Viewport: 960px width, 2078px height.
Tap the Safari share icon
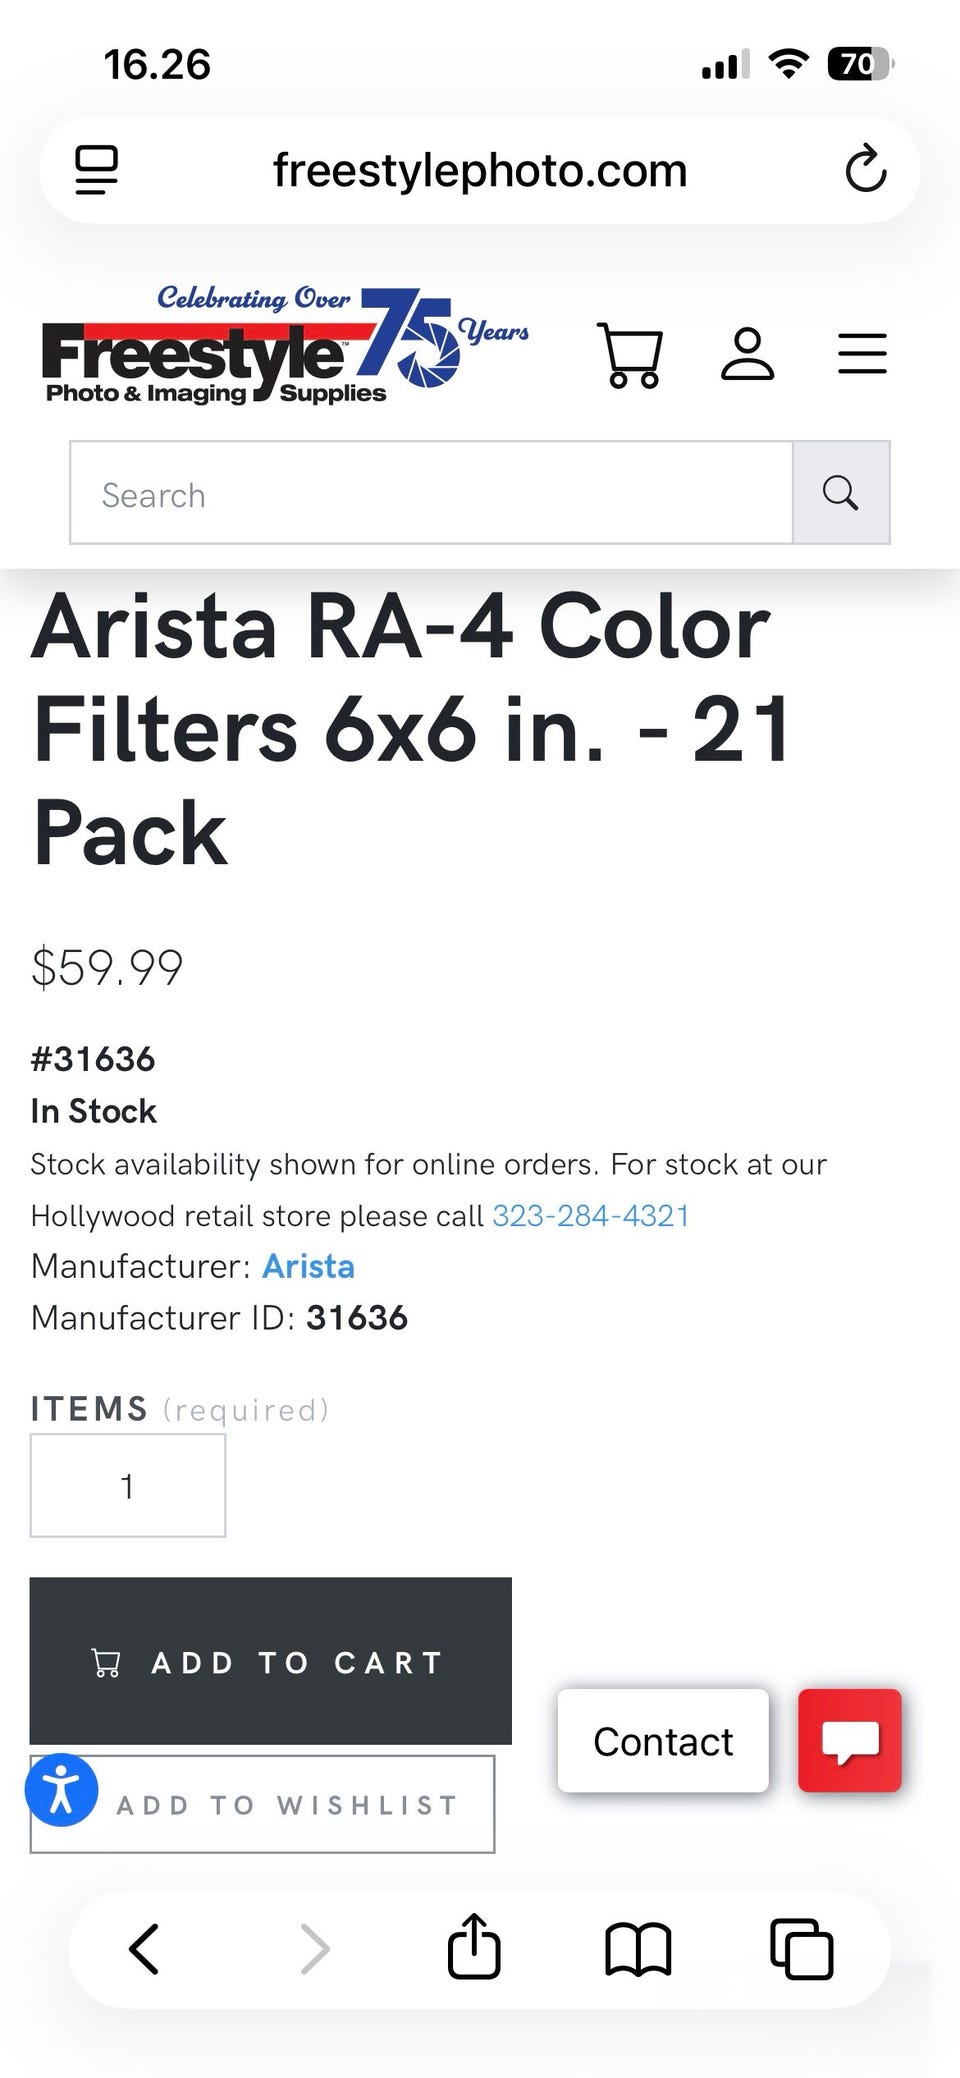474,1947
